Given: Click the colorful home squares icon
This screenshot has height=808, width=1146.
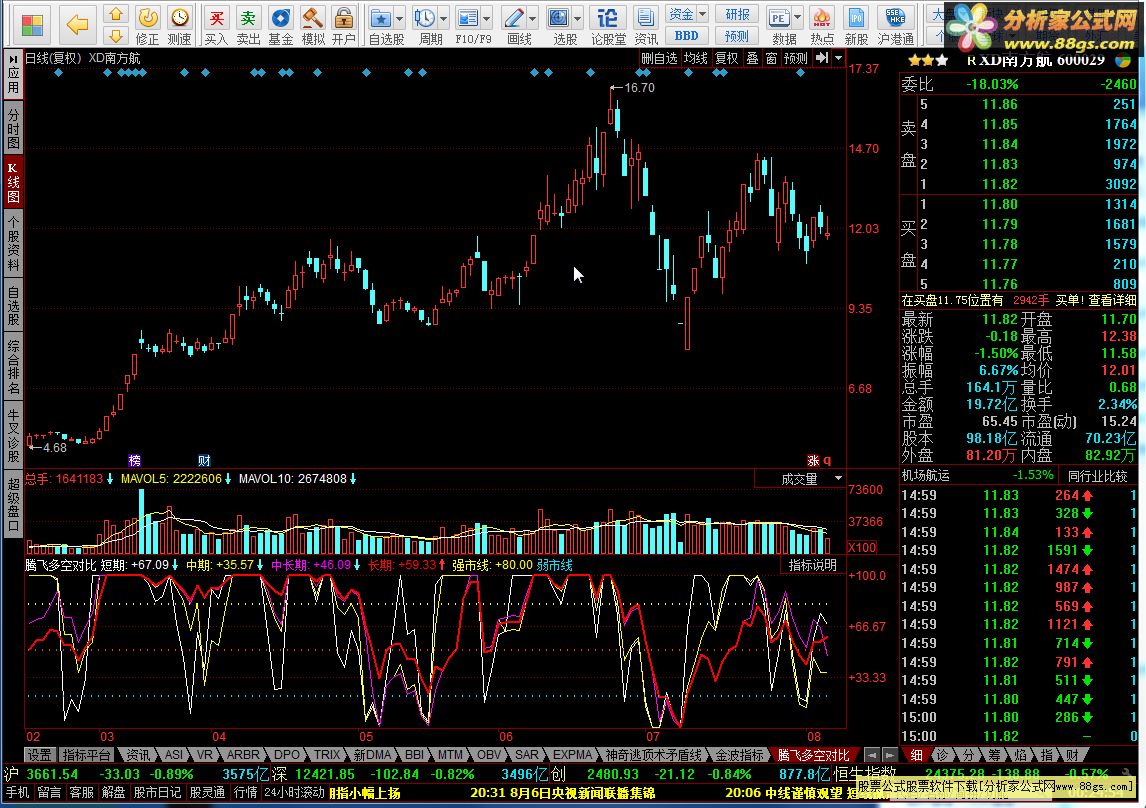Looking at the screenshot, I should tap(31, 24).
